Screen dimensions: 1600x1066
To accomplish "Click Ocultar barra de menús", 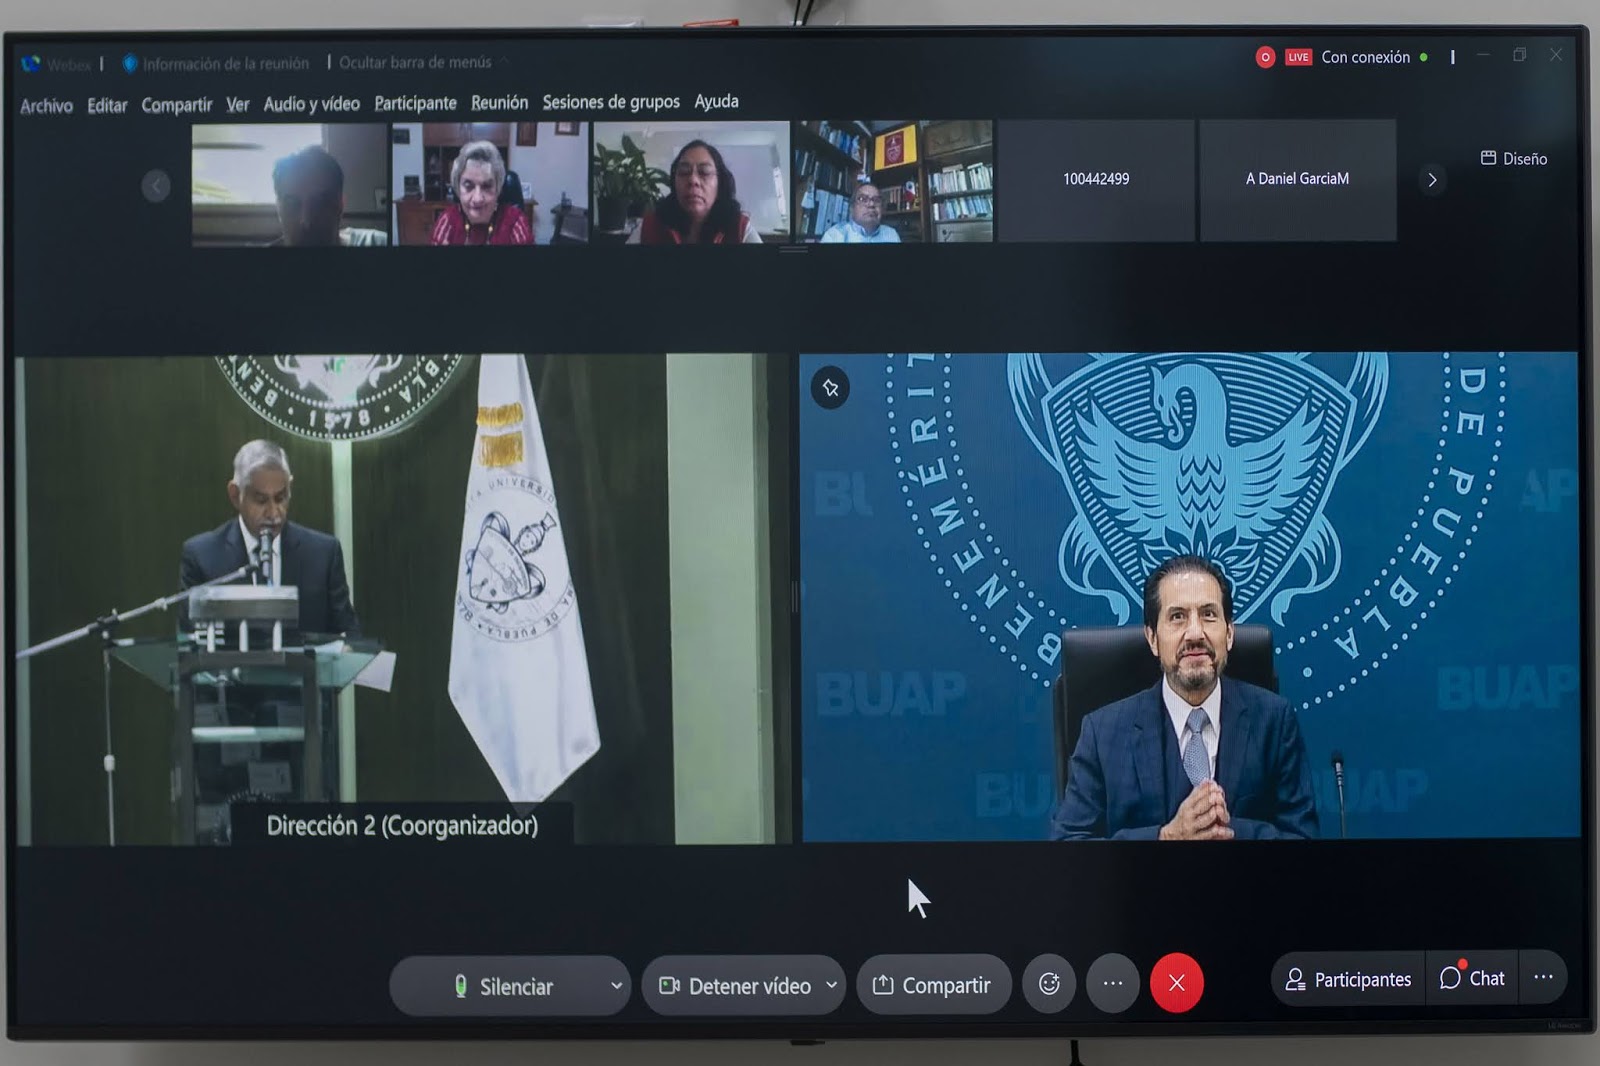I will pyautogui.click(x=415, y=62).
